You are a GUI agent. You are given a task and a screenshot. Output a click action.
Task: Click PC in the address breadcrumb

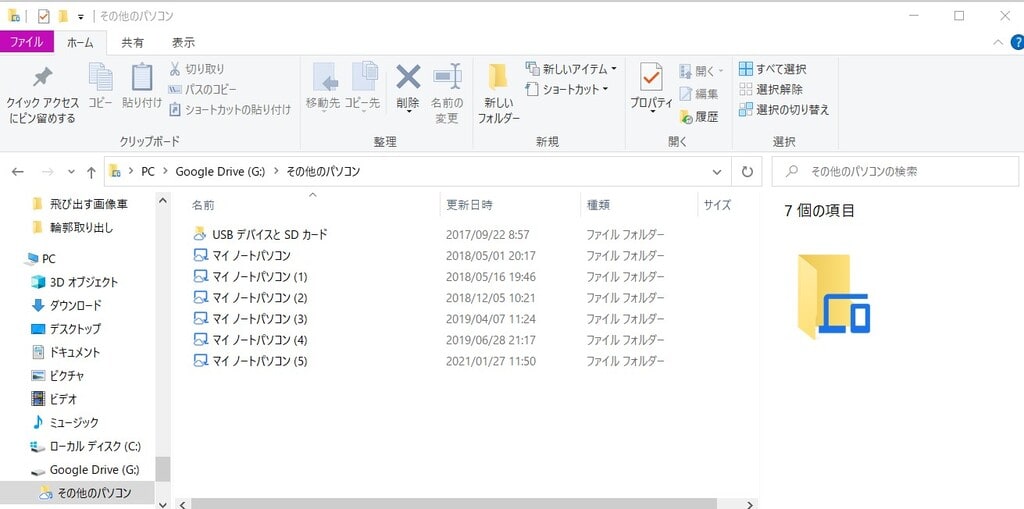click(x=148, y=172)
